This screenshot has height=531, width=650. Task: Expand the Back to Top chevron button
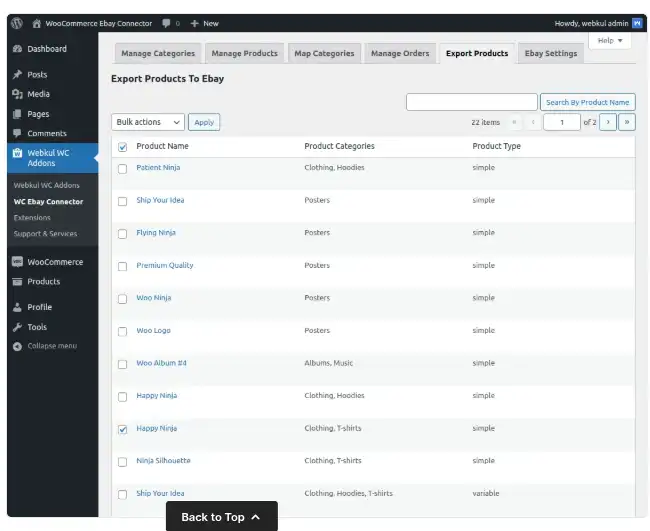pos(256,517)
